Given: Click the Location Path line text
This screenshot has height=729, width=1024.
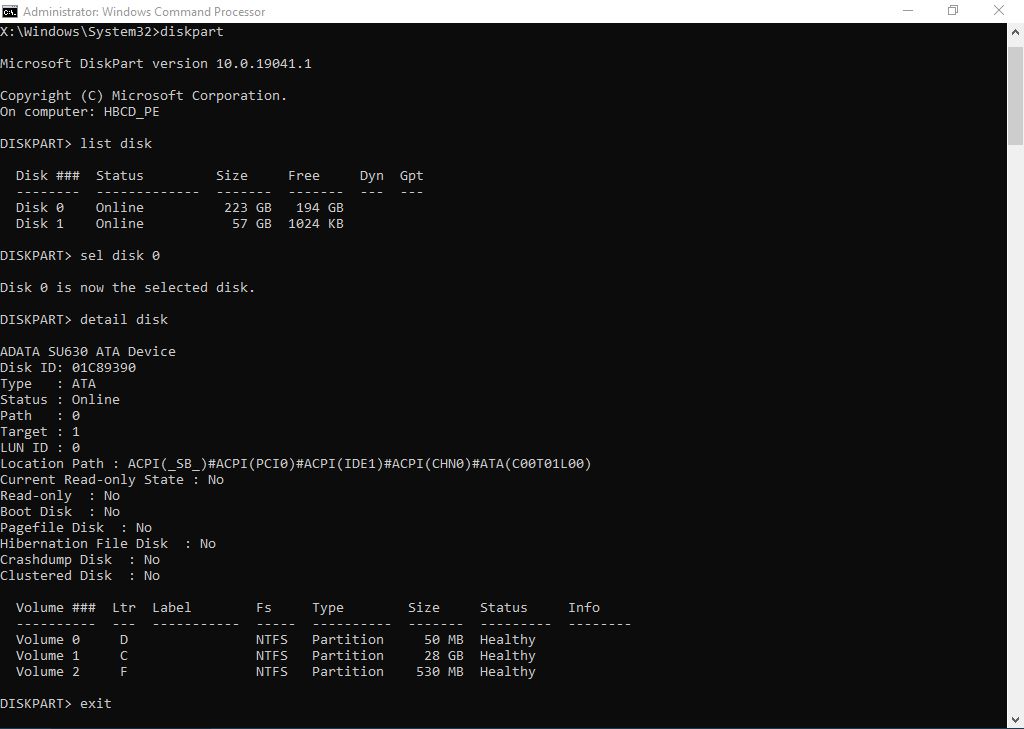Looking at the screenshot, I should coord(296,464).
